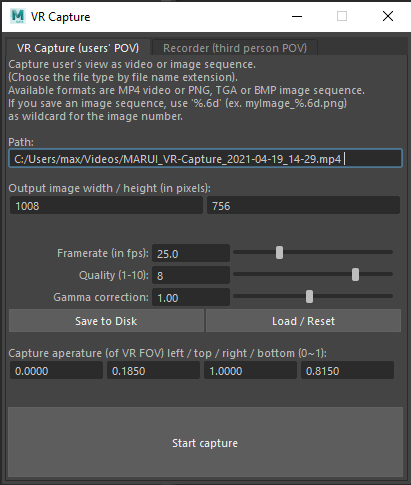The height and width of the screenshot is (485, 411).
Task: Start capture with the large button
Action: tap(205, 442)
